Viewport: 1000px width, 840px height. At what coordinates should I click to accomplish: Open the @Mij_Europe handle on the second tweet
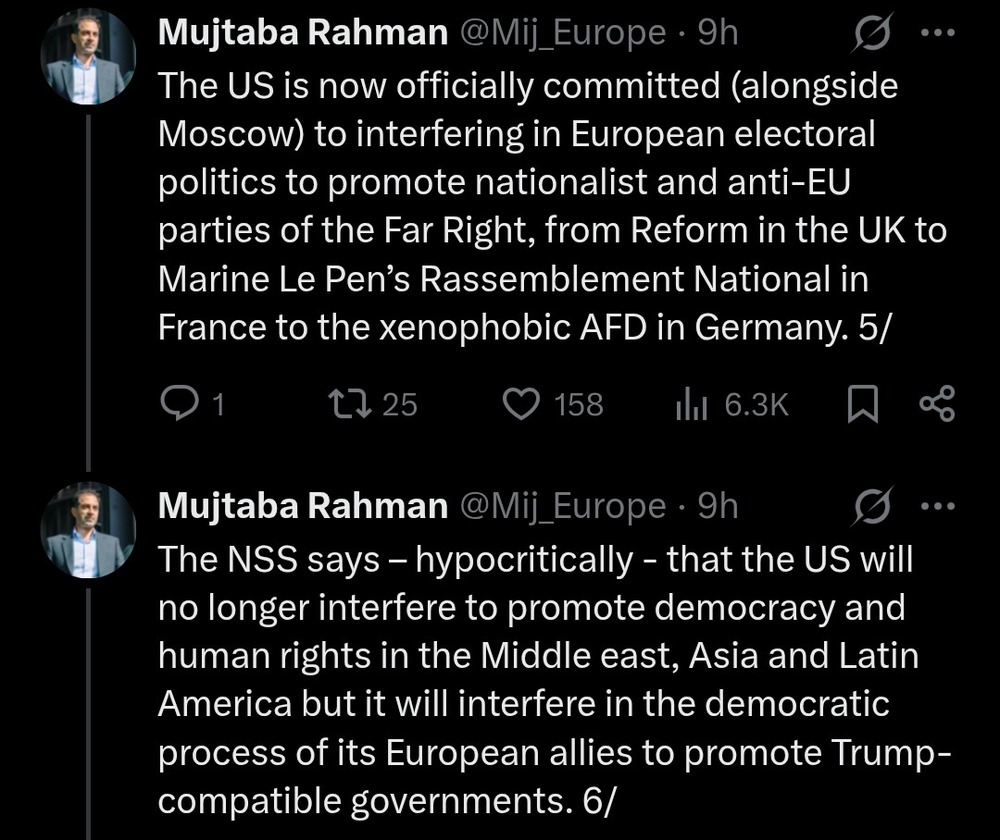point(562,507)
